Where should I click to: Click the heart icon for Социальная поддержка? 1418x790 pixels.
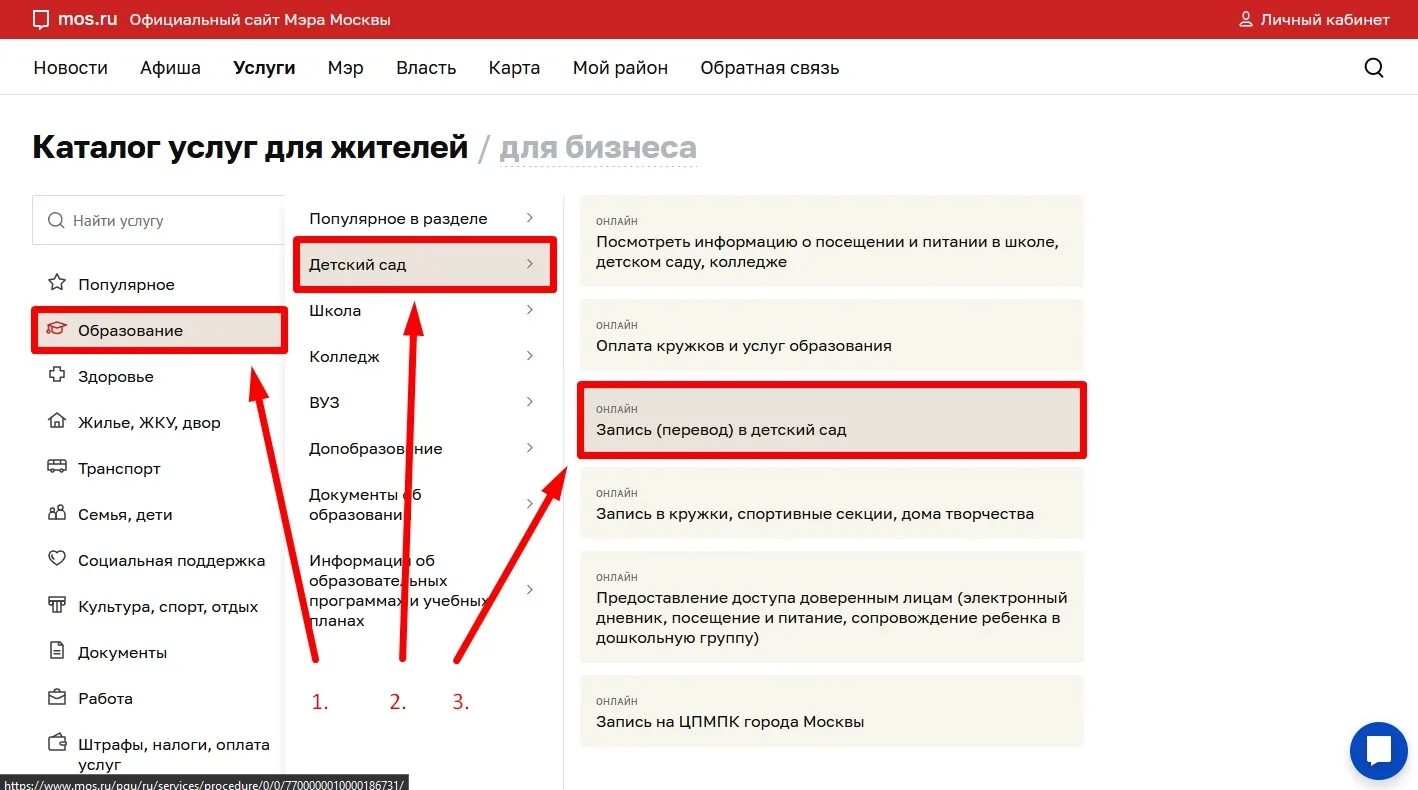(x=57, y=559)
